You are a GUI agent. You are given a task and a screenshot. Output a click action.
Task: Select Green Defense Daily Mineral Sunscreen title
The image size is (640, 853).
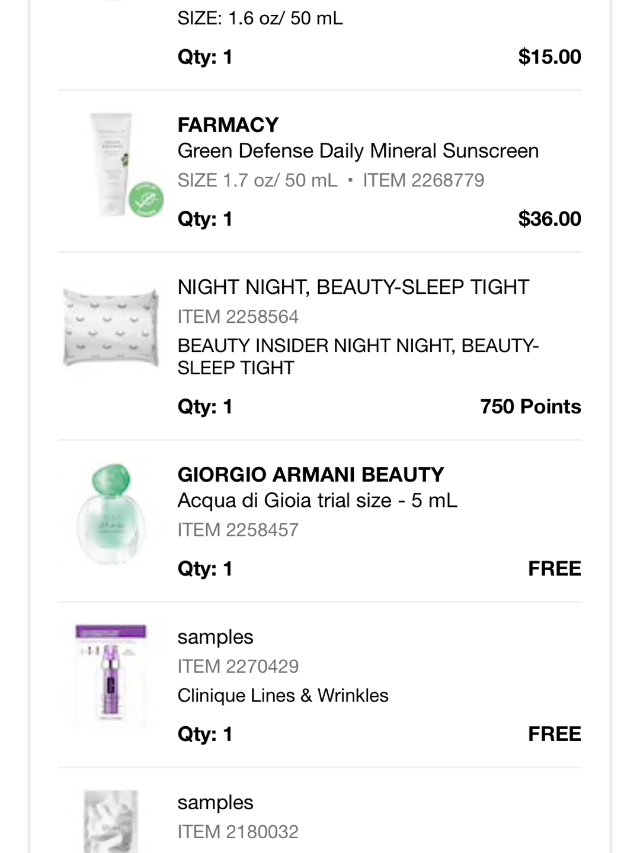coord(358,151)
